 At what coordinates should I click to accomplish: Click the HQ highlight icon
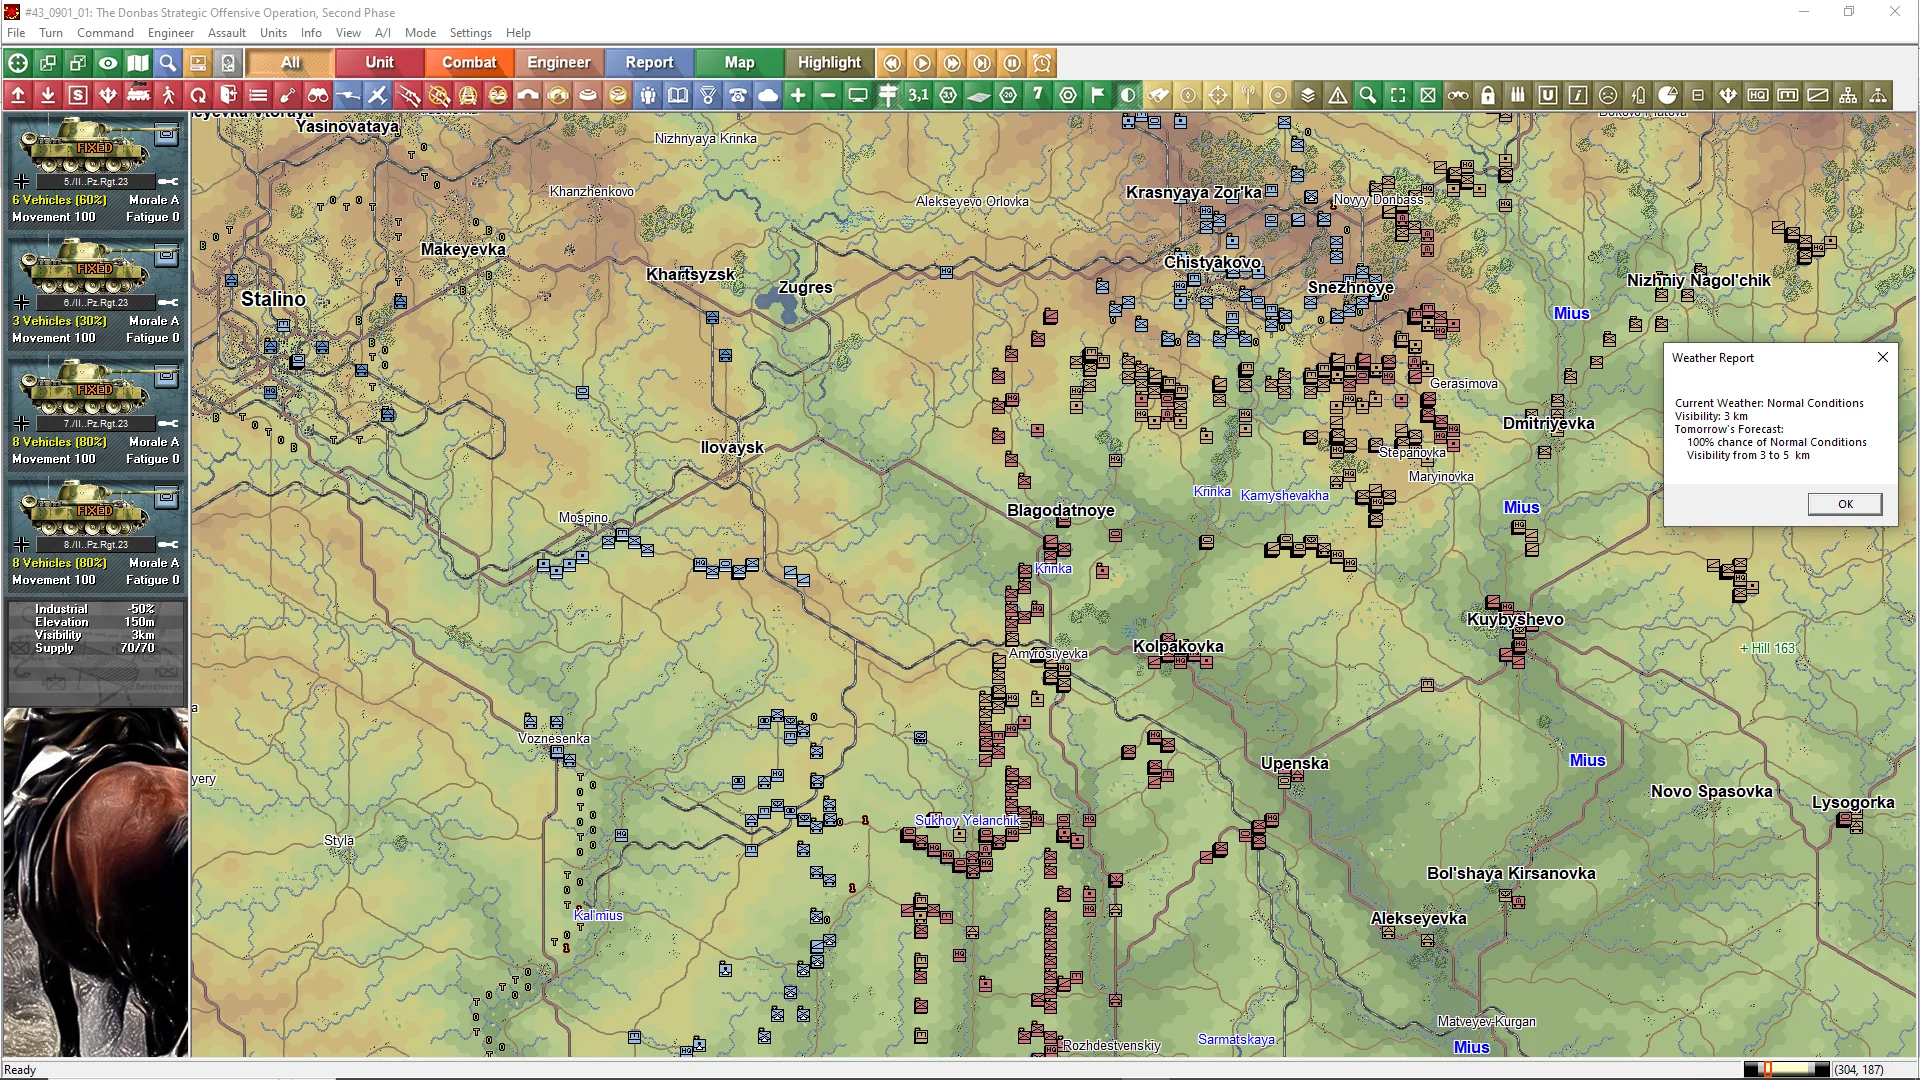pos(1758,96)
